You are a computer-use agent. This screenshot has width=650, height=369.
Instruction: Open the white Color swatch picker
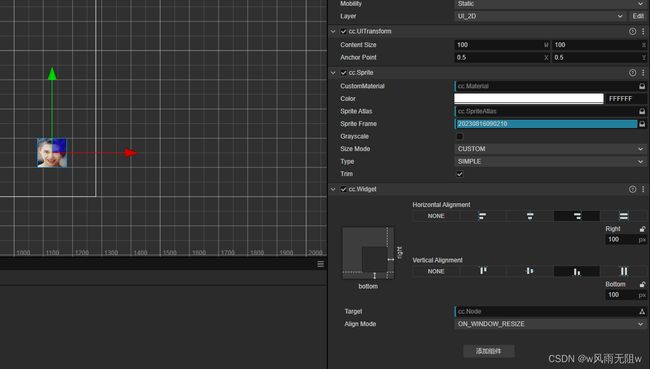(529, 99)
